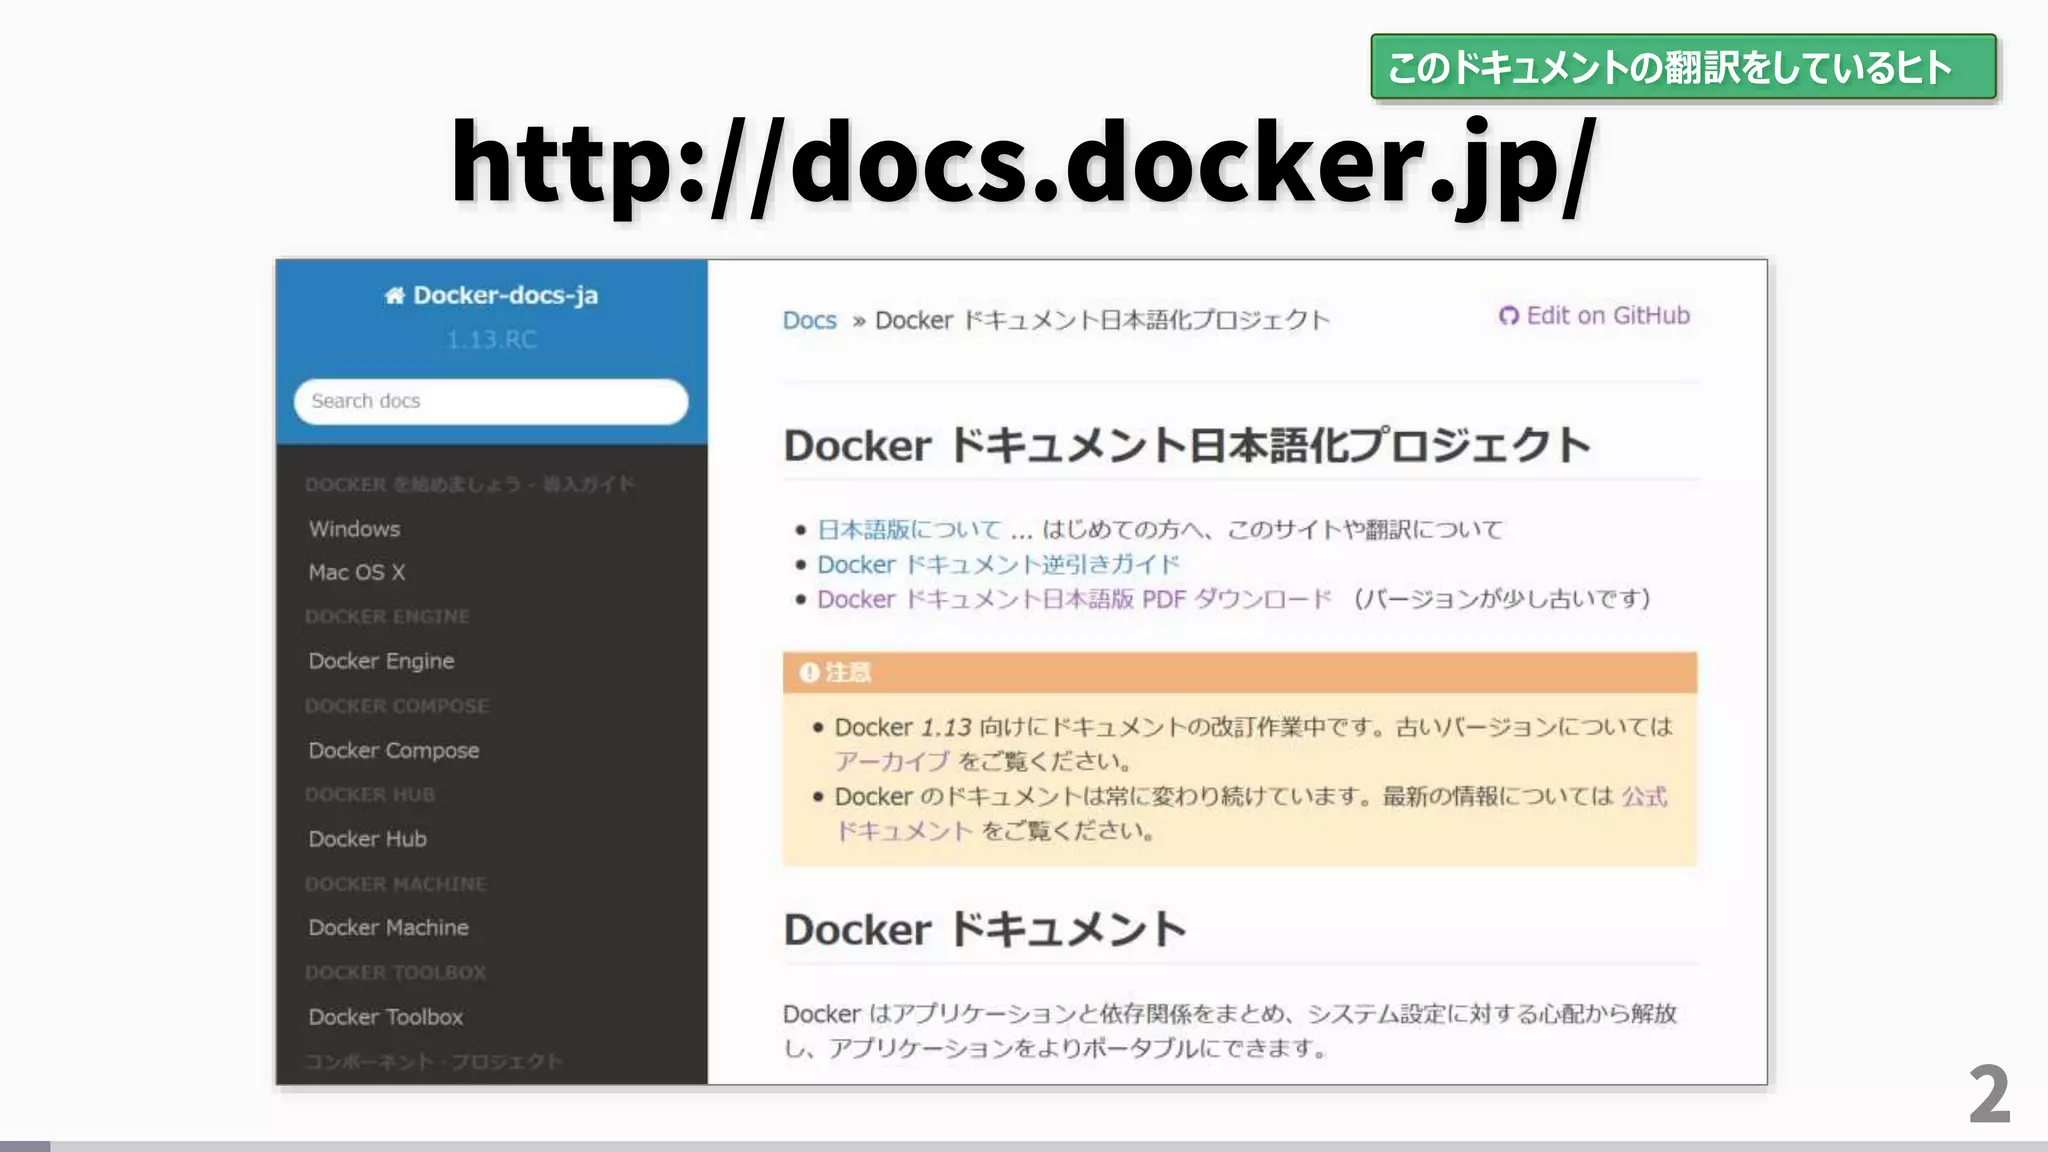Screen dimensions: 2048x1152
Task: Go to Docker Hub in sidebar
Action: point(367,839)
